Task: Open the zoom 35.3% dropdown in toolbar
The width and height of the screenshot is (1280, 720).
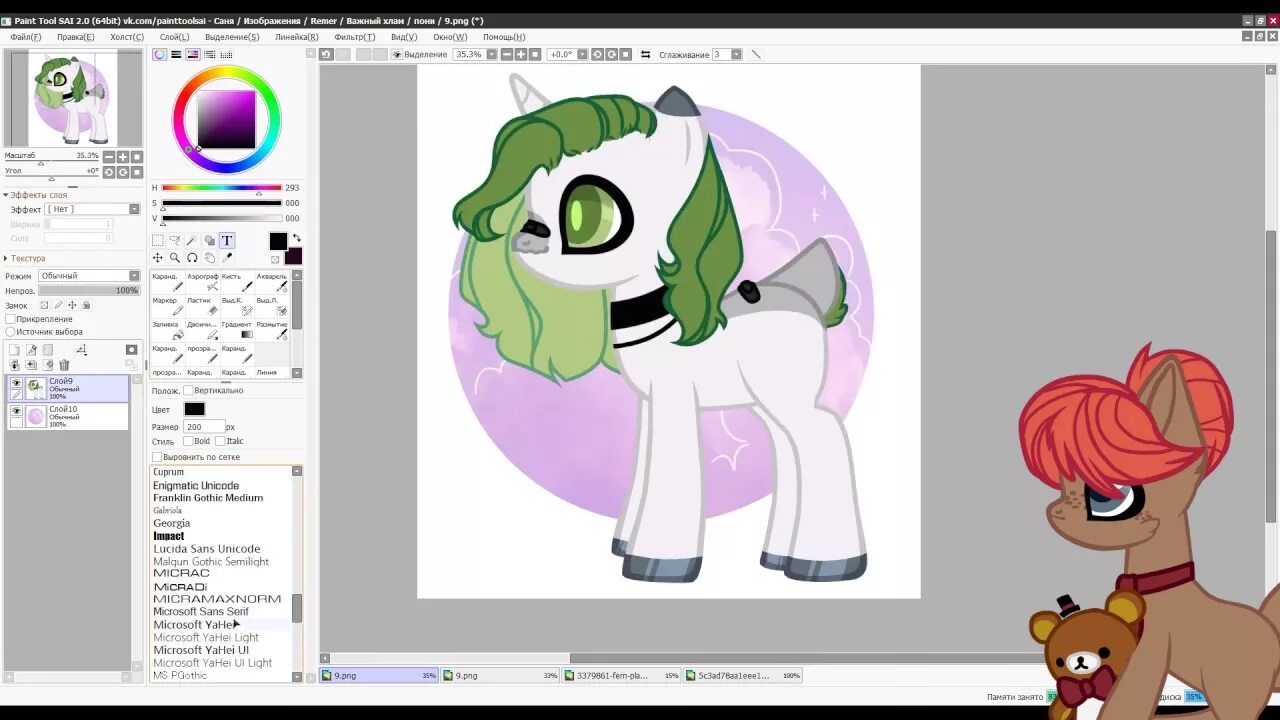Action: pyautogui.click(x=491, y=54)
